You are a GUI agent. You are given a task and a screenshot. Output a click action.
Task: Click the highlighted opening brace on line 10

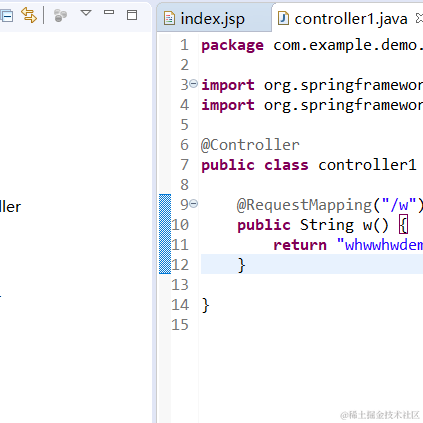pos(403,225)
